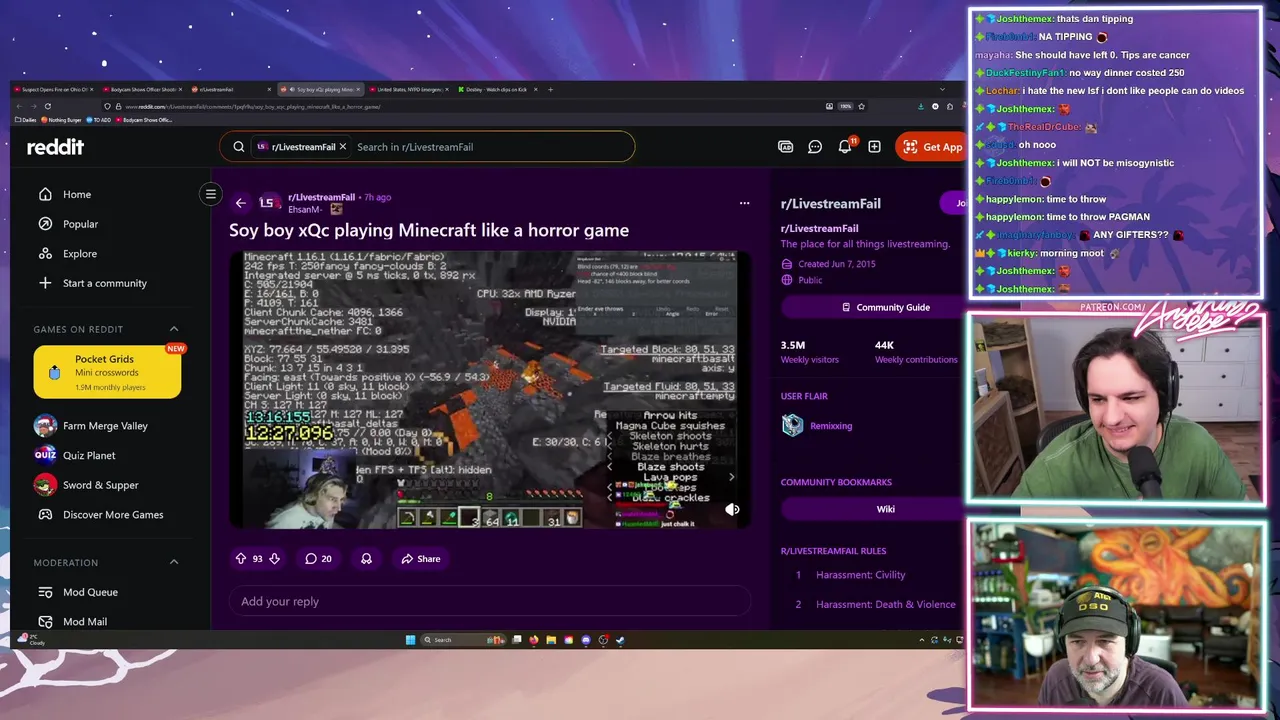Mute or unmute the video player
Image resolution: width=1280 pixels, height=720 pixels.
click(x=732, y=509)
